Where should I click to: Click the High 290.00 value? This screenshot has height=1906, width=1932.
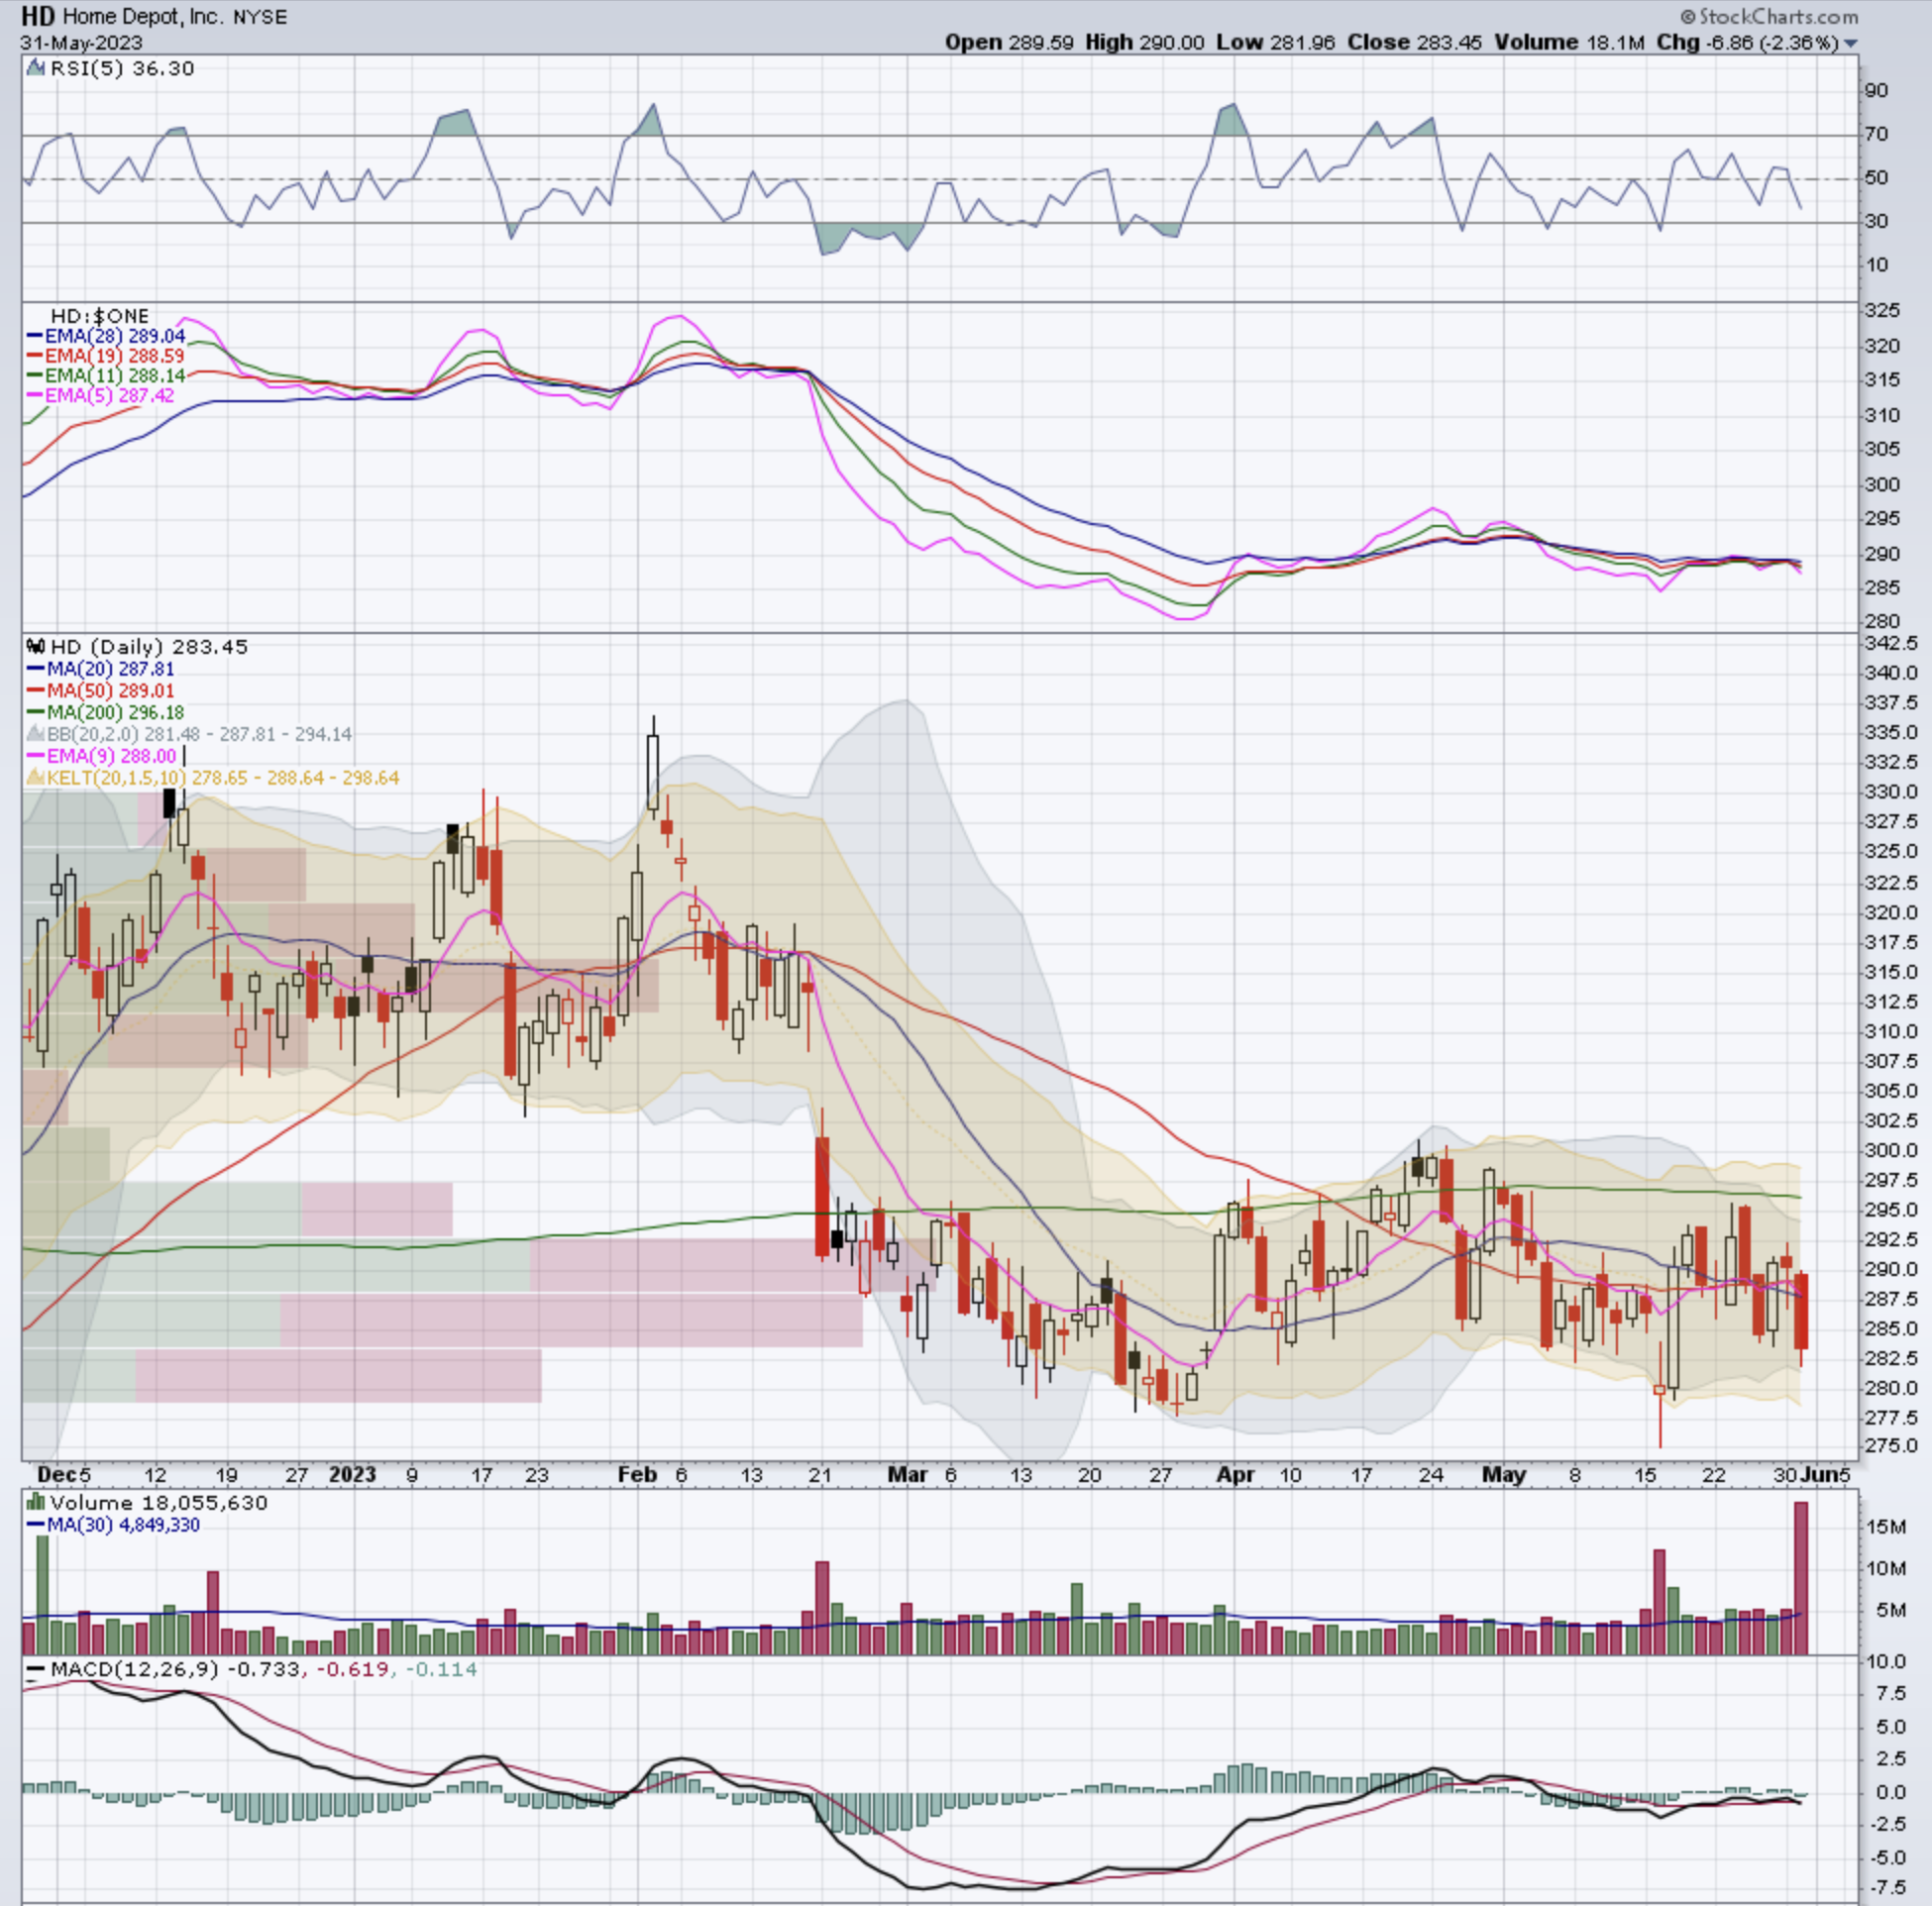[1145, 42]
